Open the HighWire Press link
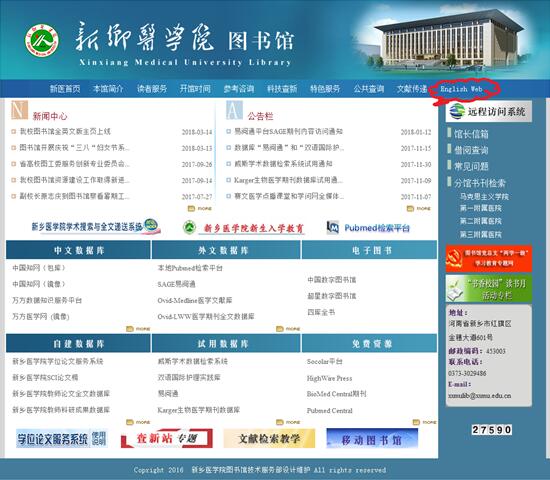Screen dimensions: 550x480 pyautogui.click(x=329, y=378)
